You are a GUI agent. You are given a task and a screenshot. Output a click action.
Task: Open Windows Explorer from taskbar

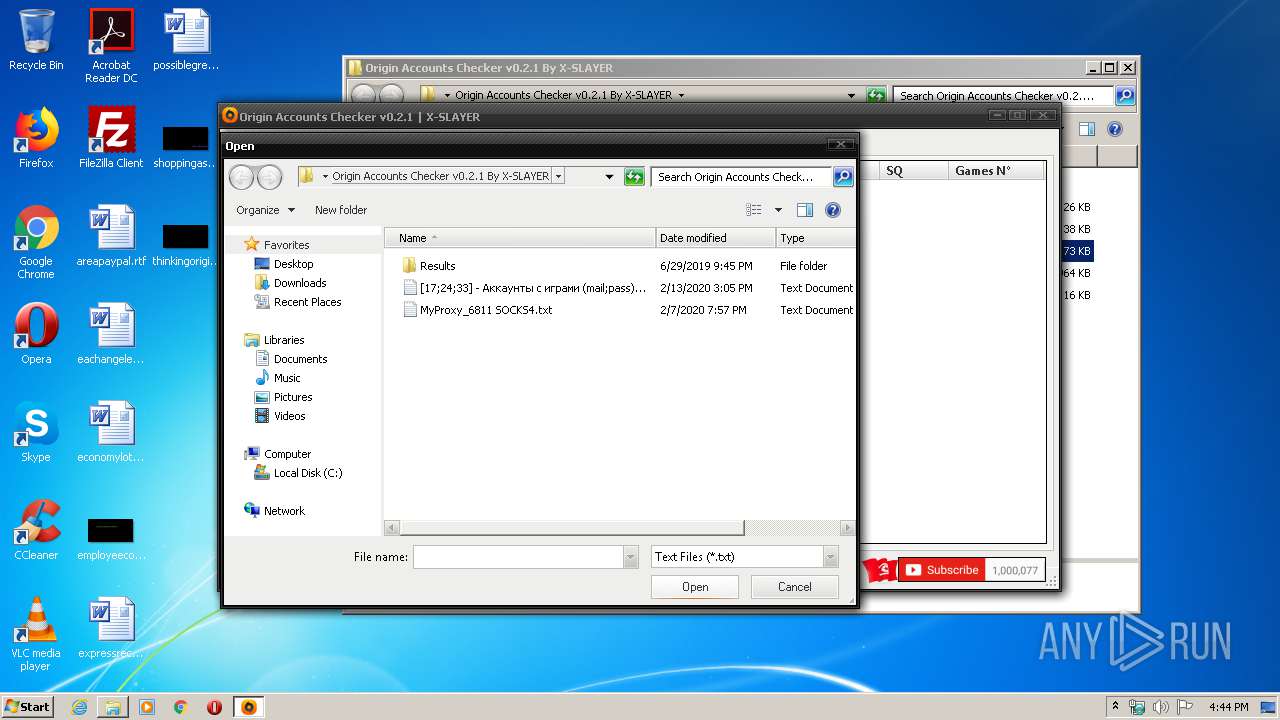tap(113, 707)
